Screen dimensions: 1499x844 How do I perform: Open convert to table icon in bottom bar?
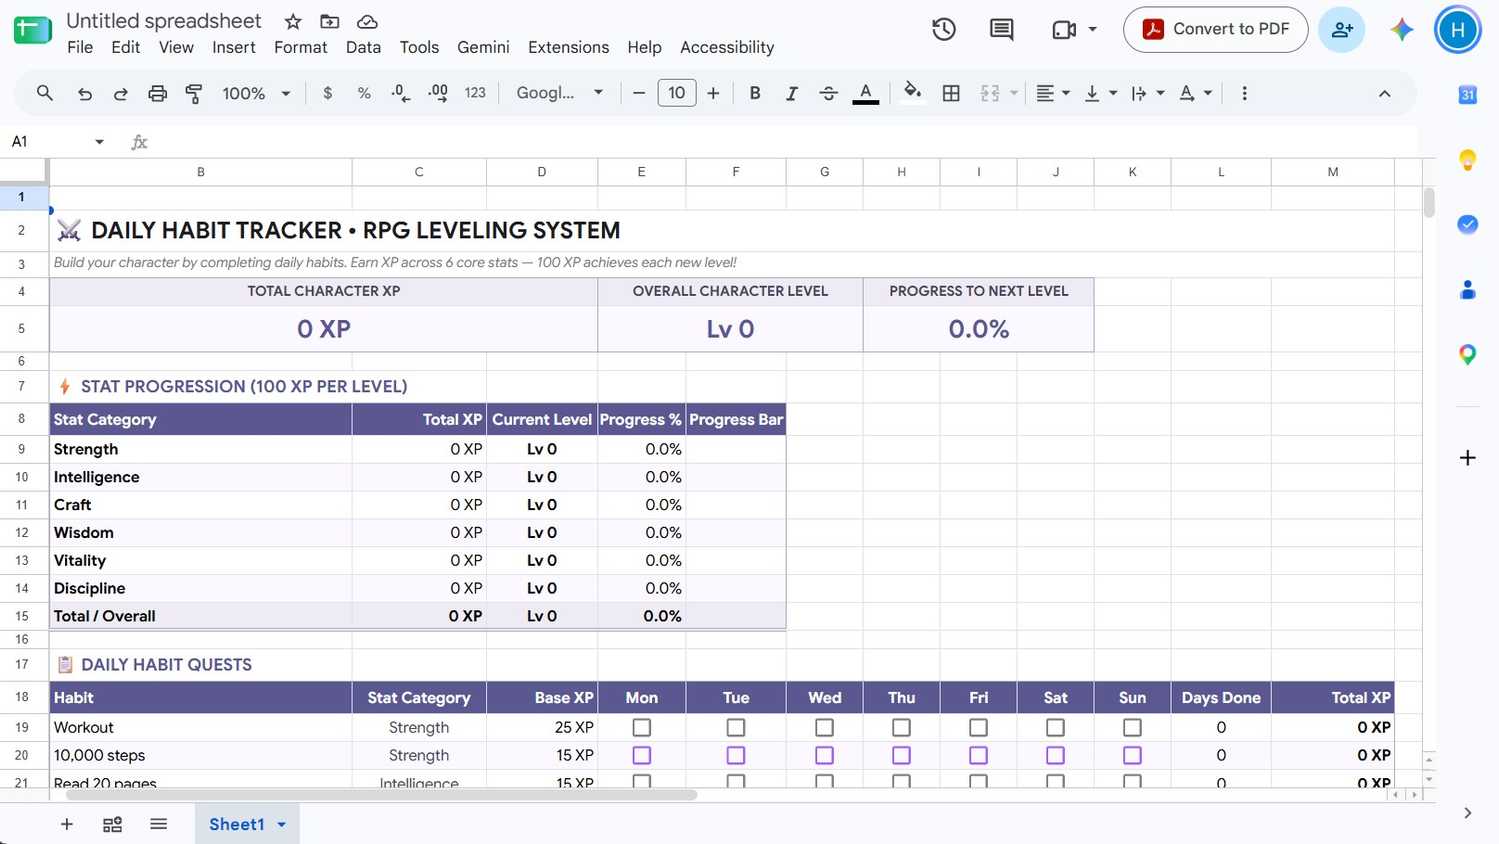click(x=112, y=824)
